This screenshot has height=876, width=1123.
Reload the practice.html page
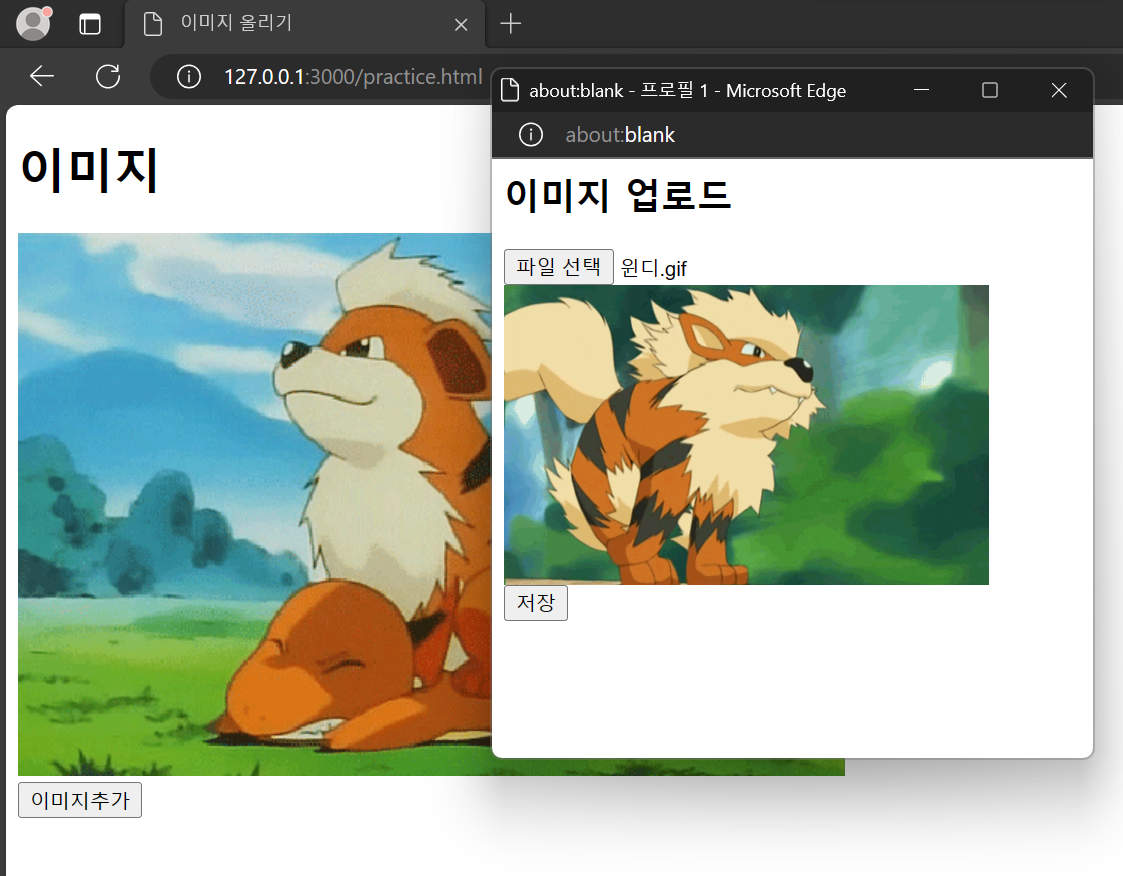[x=107, y=76]
